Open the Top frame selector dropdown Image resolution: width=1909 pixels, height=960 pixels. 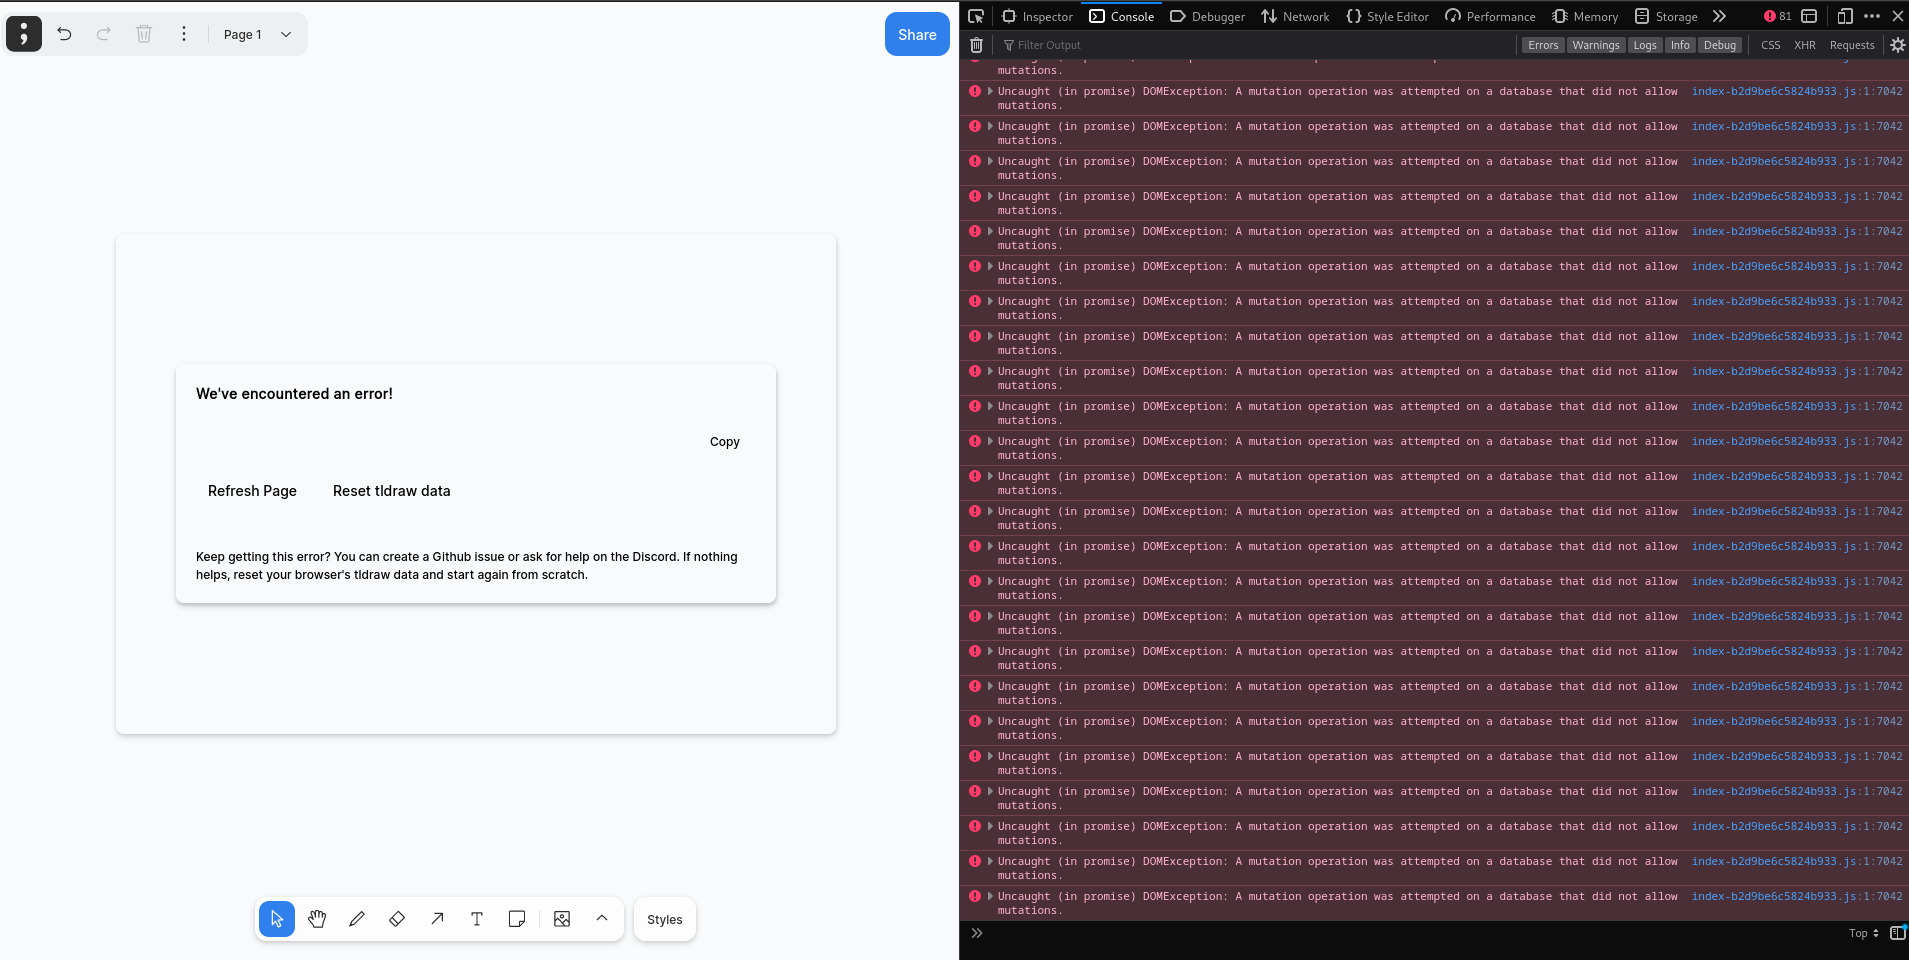coord(1862,933)
